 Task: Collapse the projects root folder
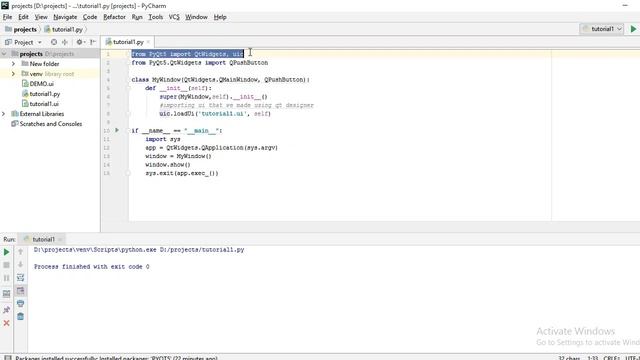pyautogui.click(x=4, y=54)
